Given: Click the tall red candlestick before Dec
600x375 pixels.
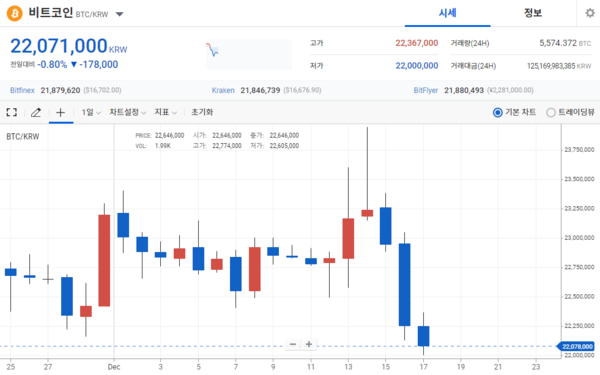Looking at the screenshot, I should (x=104, y=260).
